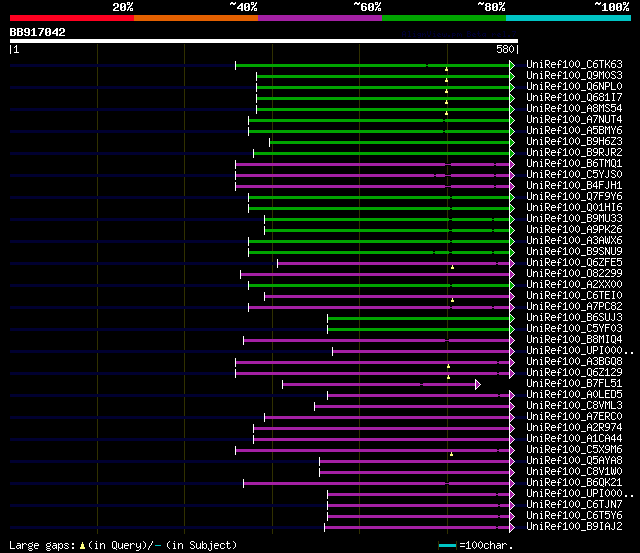
Task: Click the UniRef100_B6QK21 label
Action: 574,483
